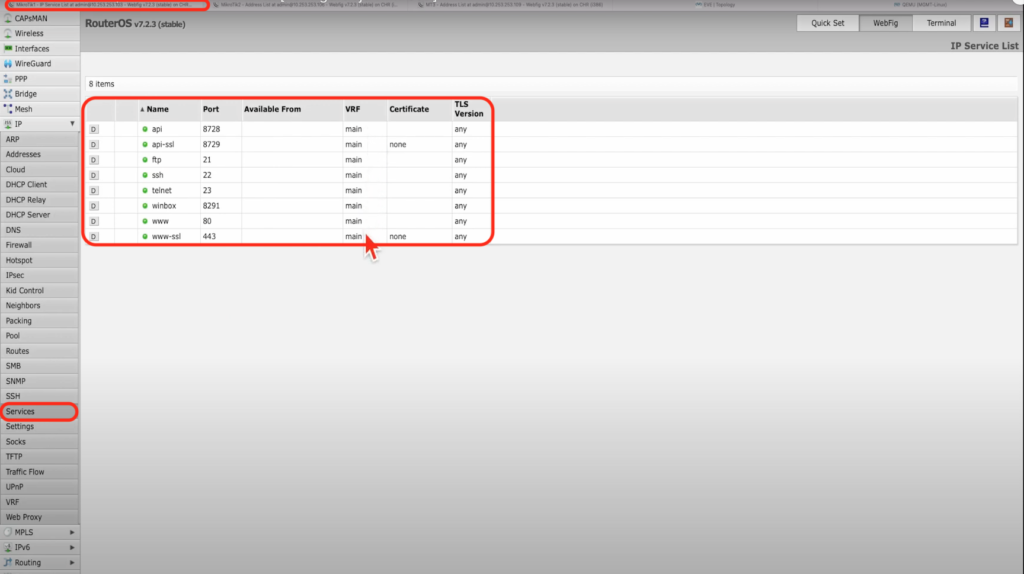Viewport: 1024px width, 574px height.
Task: Click the Bridge menu icon
Action: (8, 94)
